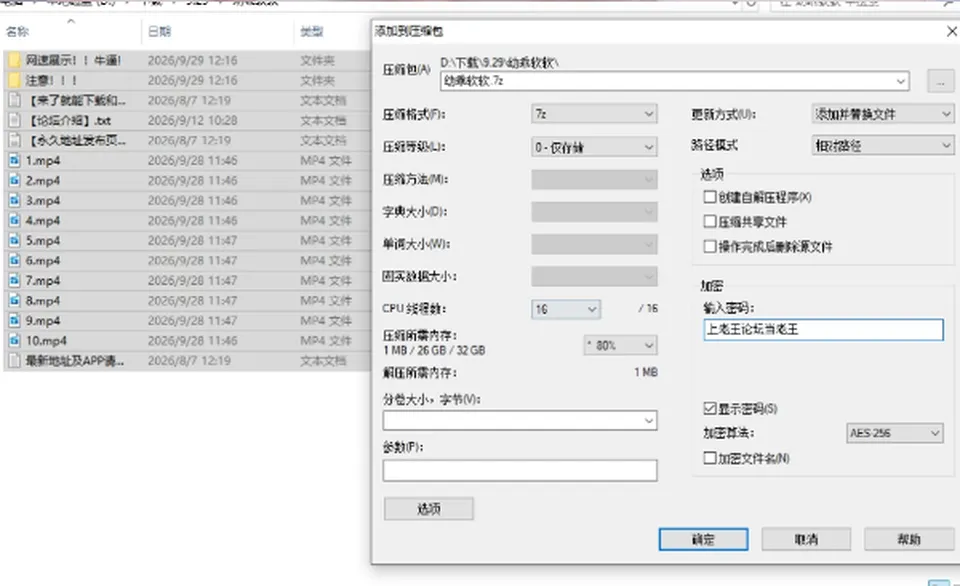
Task: Click the video file icon of 8.mp4
Action: pyautogui.click(x=15, y=301)
